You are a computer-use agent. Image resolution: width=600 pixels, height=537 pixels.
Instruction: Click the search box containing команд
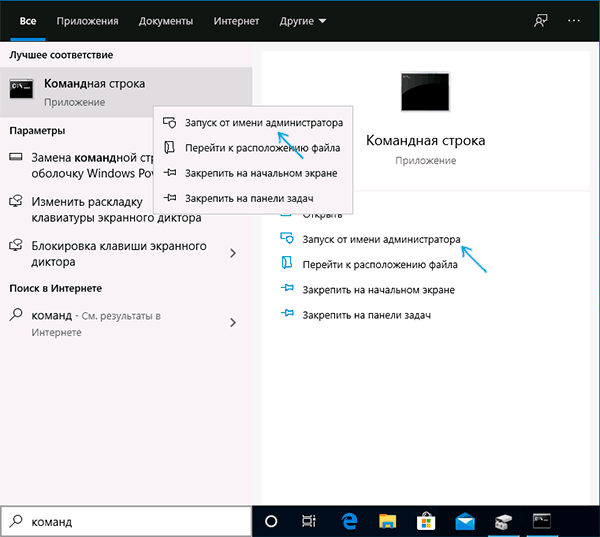[126, 522]
